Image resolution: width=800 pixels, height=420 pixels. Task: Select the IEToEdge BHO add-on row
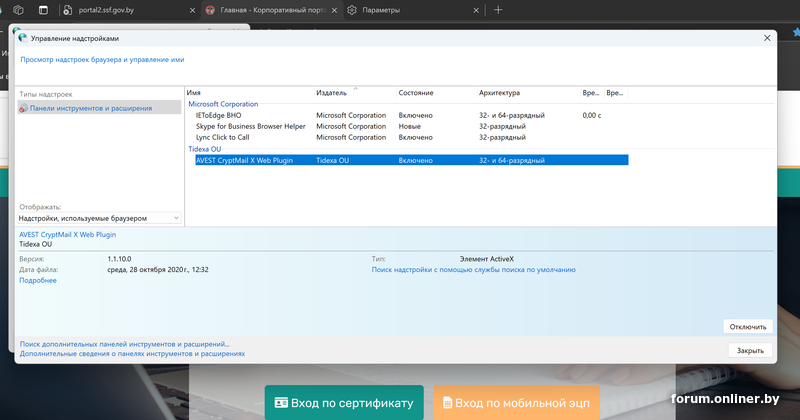[411, 115]
